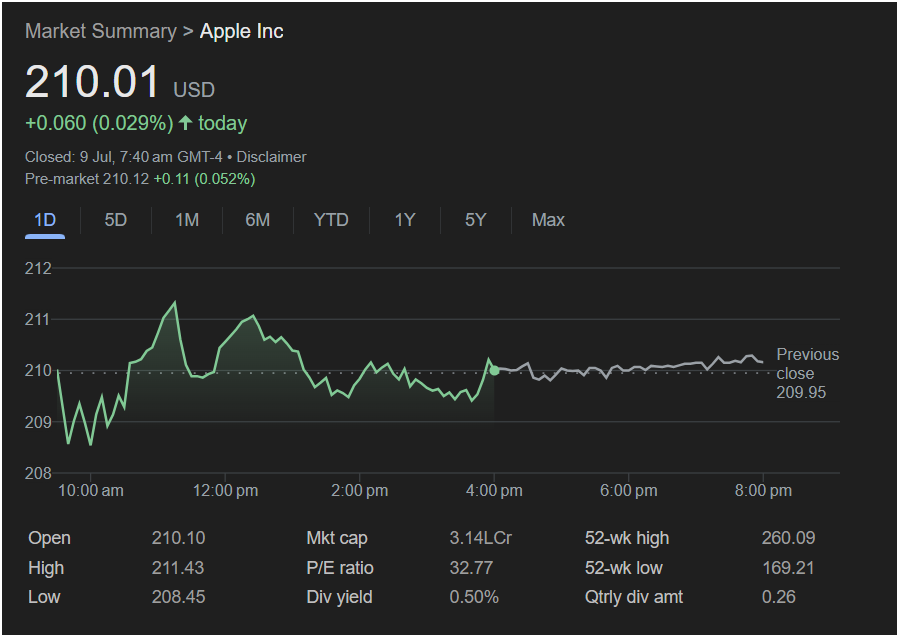
Task: Open the Market Summary breadcrumb link
Action: tap(101, 31)
